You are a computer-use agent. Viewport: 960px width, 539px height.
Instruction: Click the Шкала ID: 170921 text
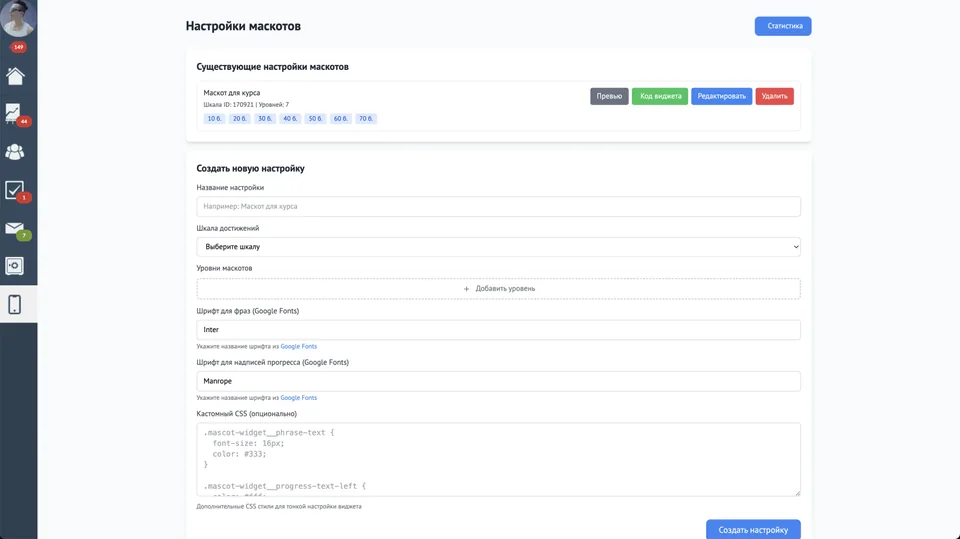[228, 105]
